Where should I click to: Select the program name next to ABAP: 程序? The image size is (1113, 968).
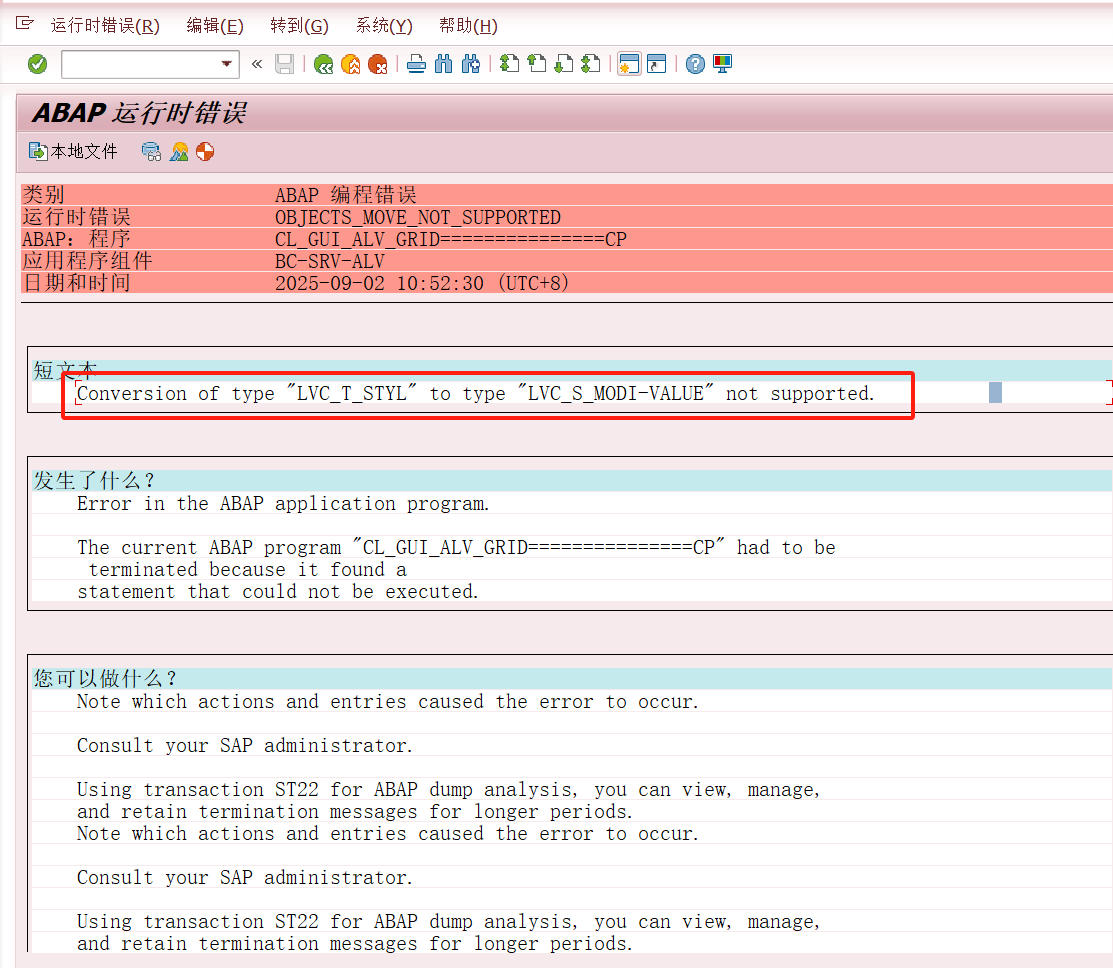pyautogui.click(x=451, y=239)
